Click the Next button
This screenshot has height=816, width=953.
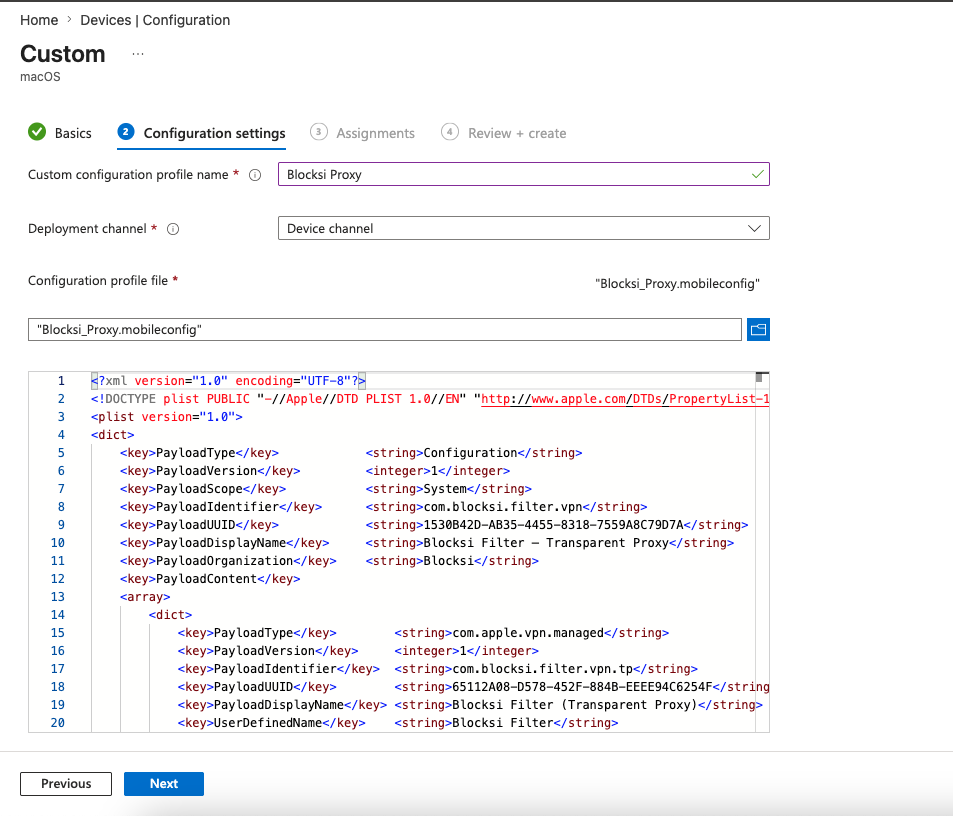click(x=163, y=784)
